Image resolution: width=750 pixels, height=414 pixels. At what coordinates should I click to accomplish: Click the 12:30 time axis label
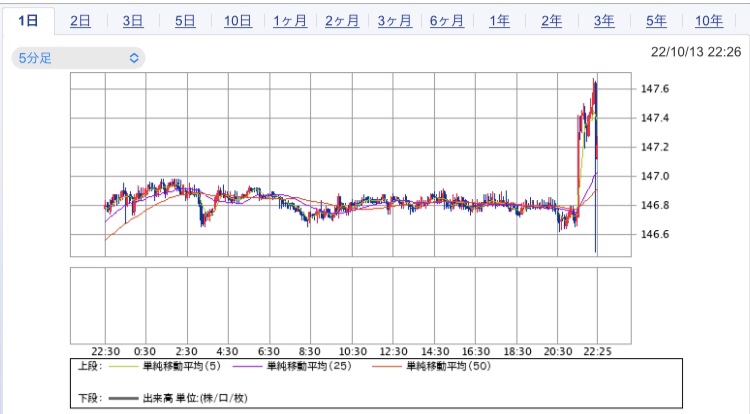pos(394,352)
